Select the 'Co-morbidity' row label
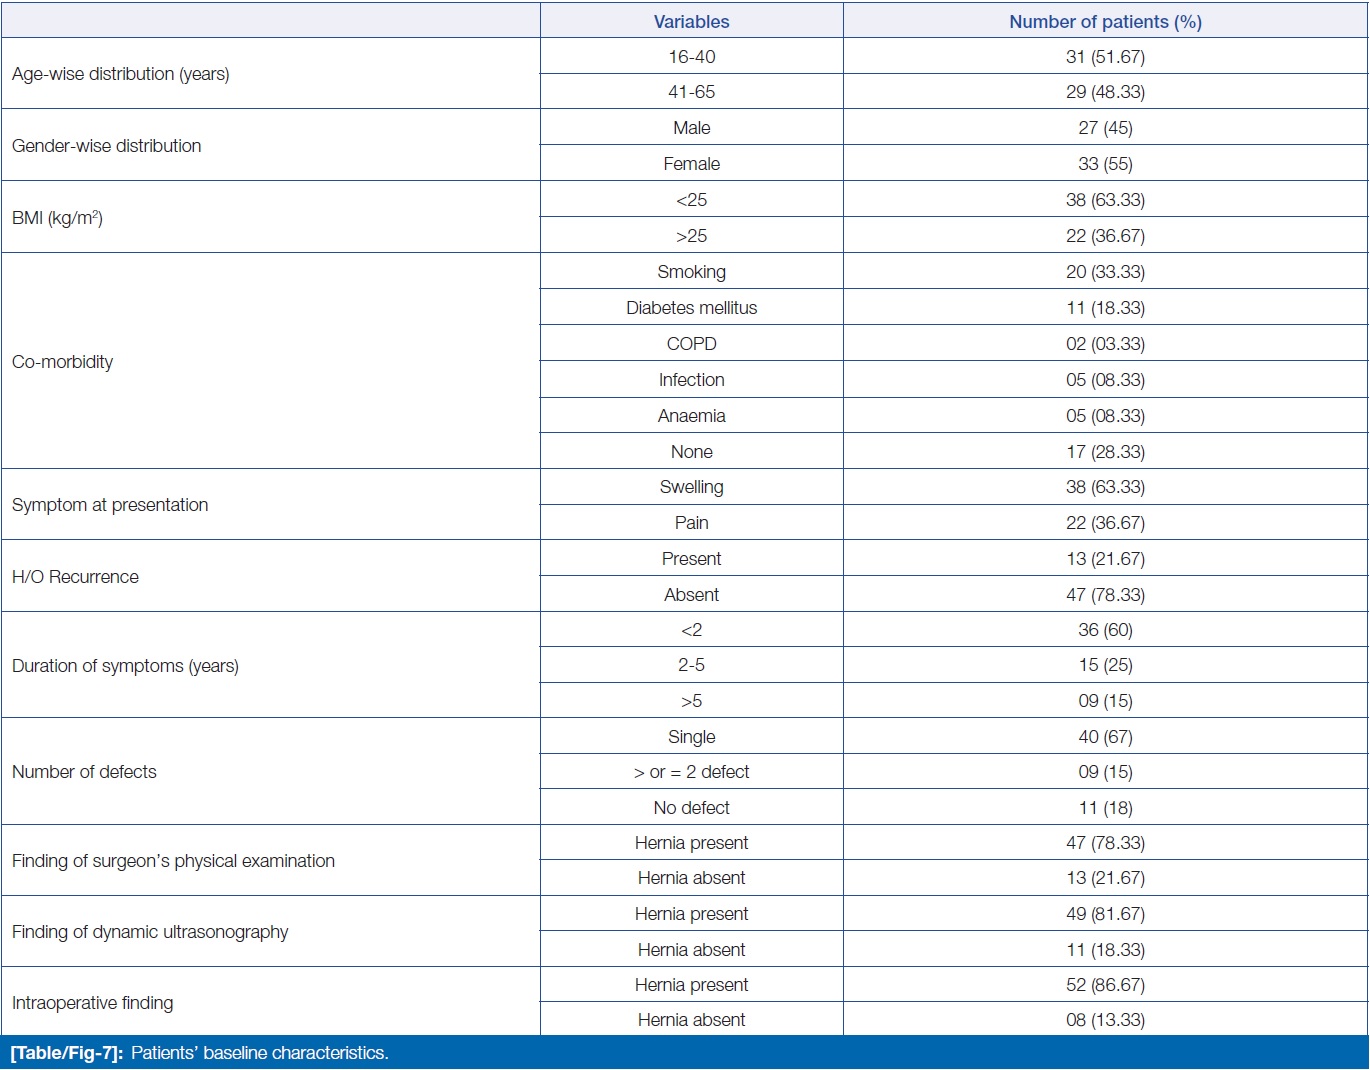This screenshot has width=1370, height=1070. (62, 362)
